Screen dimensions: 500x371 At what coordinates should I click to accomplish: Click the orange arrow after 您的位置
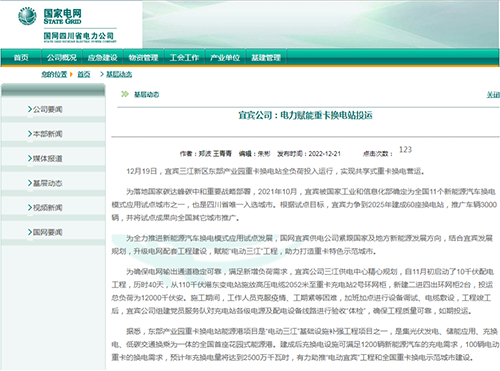71,74
